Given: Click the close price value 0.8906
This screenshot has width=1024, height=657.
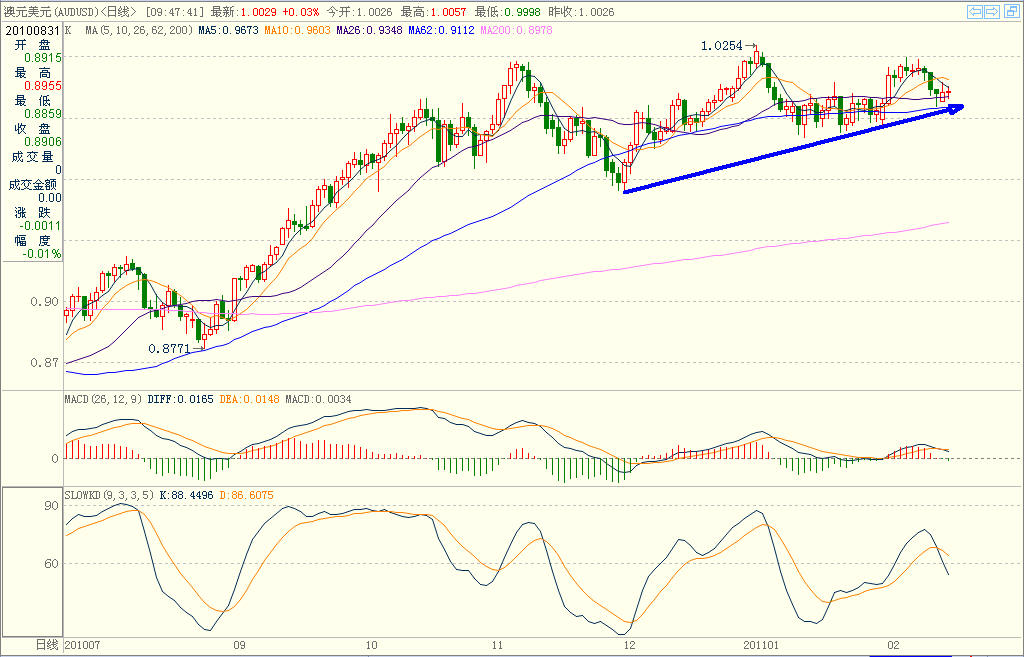Looking at the screenshot, I should [43, 142].
